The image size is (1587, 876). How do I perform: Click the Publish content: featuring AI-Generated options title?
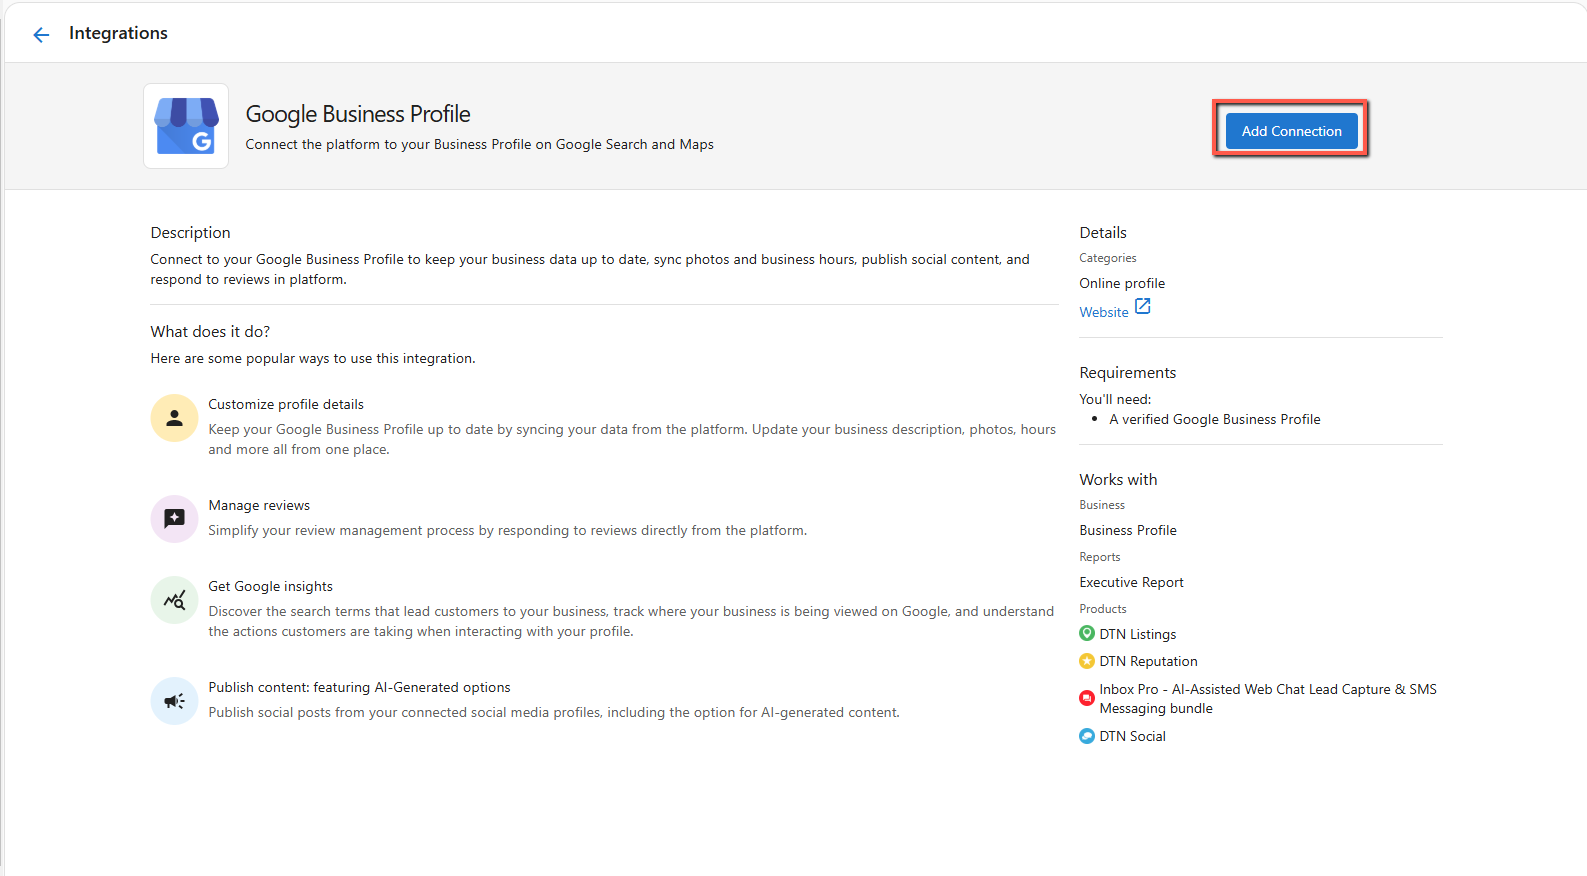(359, 687)
